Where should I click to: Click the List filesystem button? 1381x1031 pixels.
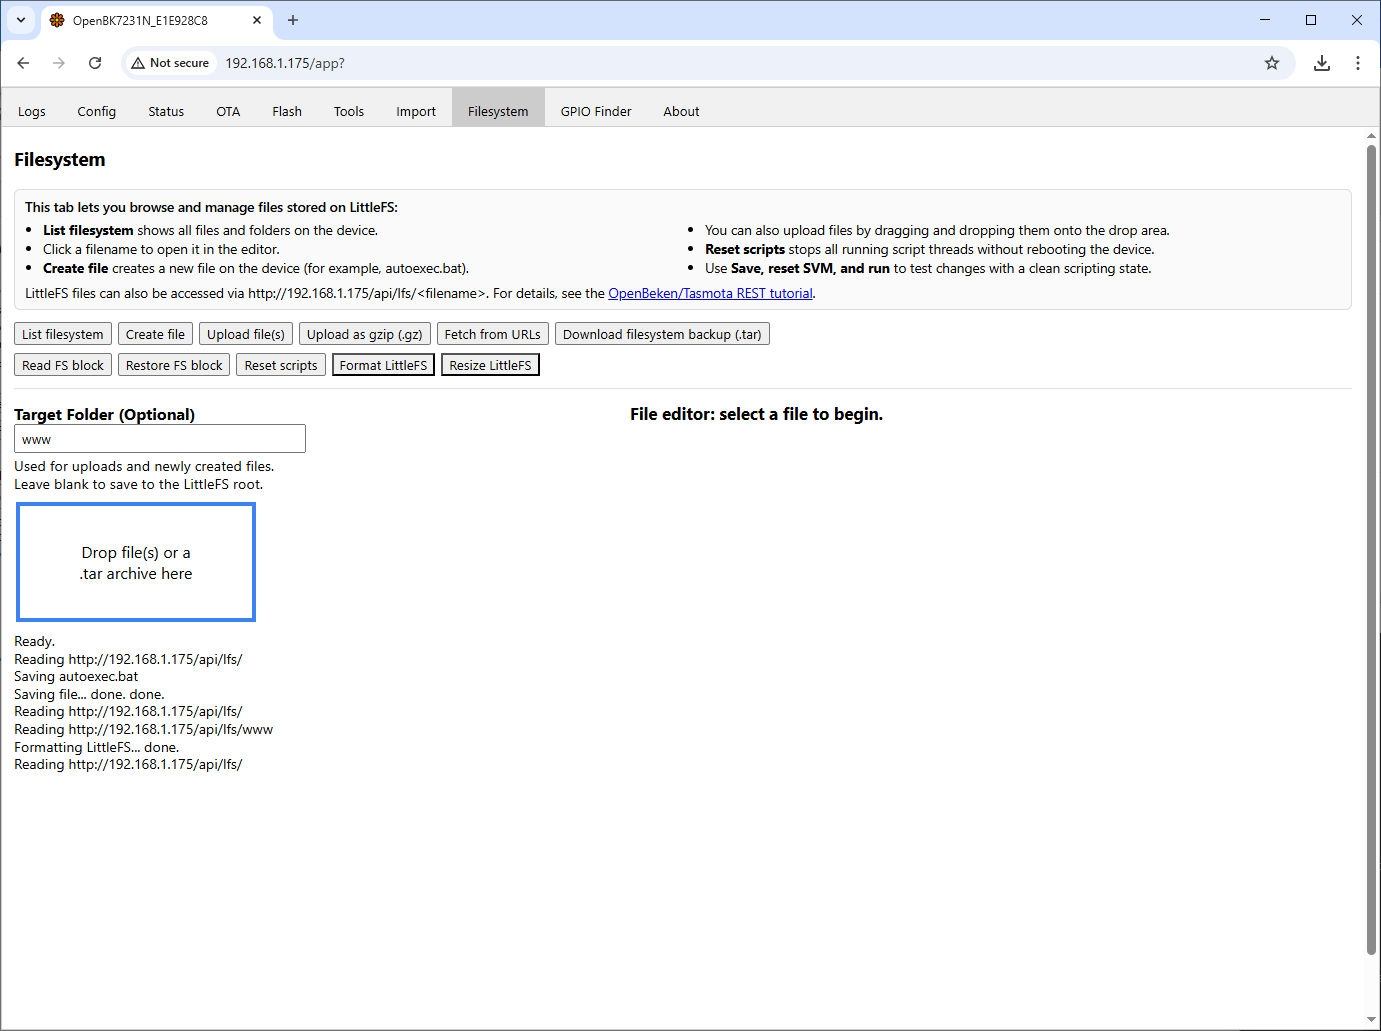click(x=63, y=334)
